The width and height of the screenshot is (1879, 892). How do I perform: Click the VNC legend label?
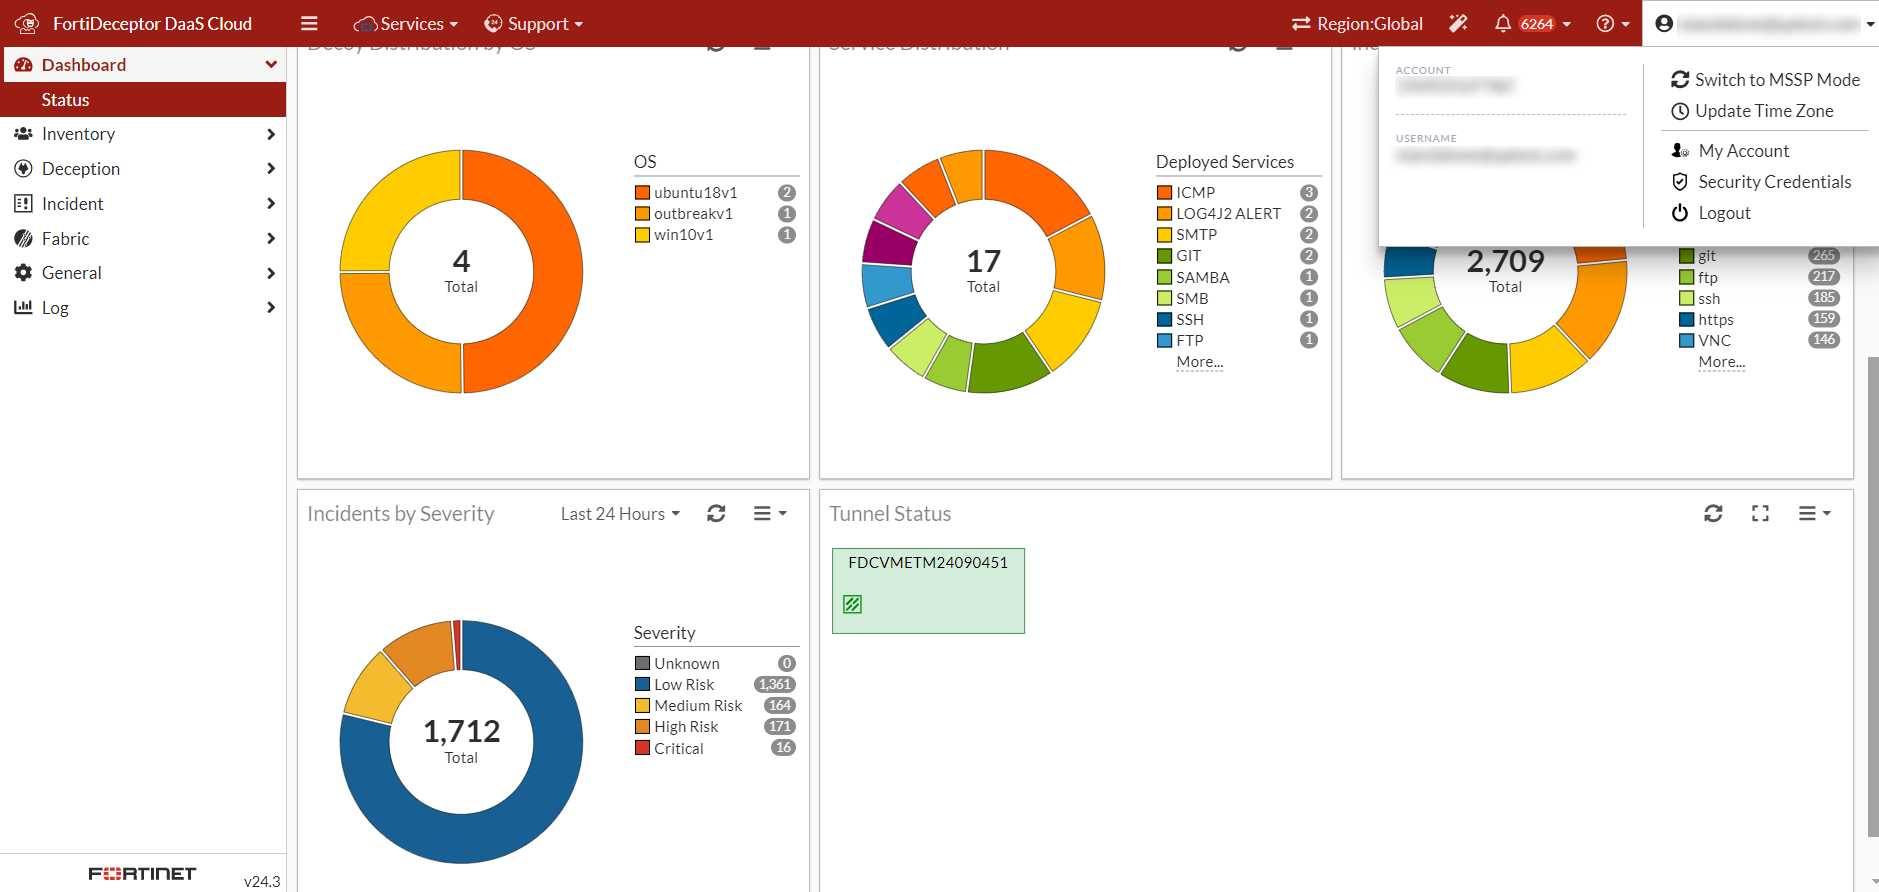[1714, 341]
